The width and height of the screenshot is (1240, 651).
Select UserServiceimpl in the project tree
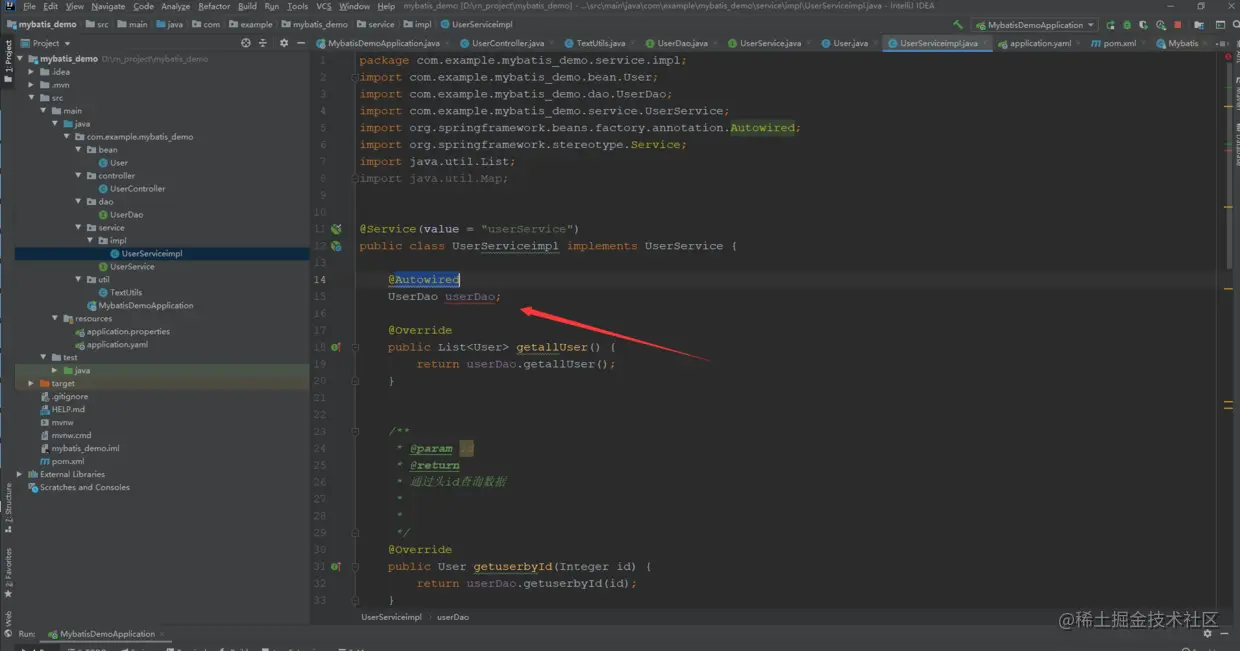(x=152, y=254)
